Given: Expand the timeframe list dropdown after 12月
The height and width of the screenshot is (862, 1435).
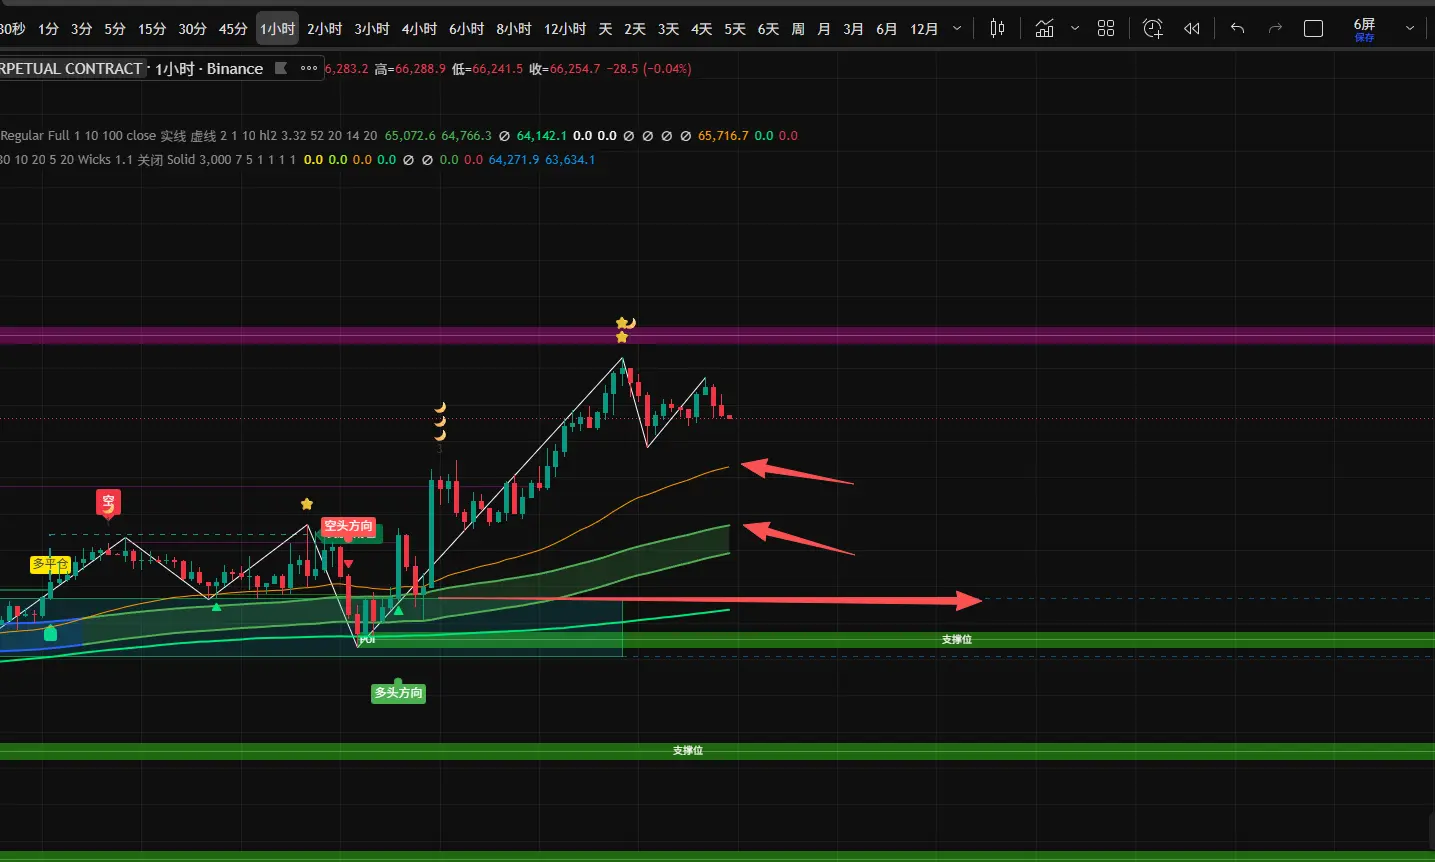Looking at the screenshot, I should click(x=957, y=29).
